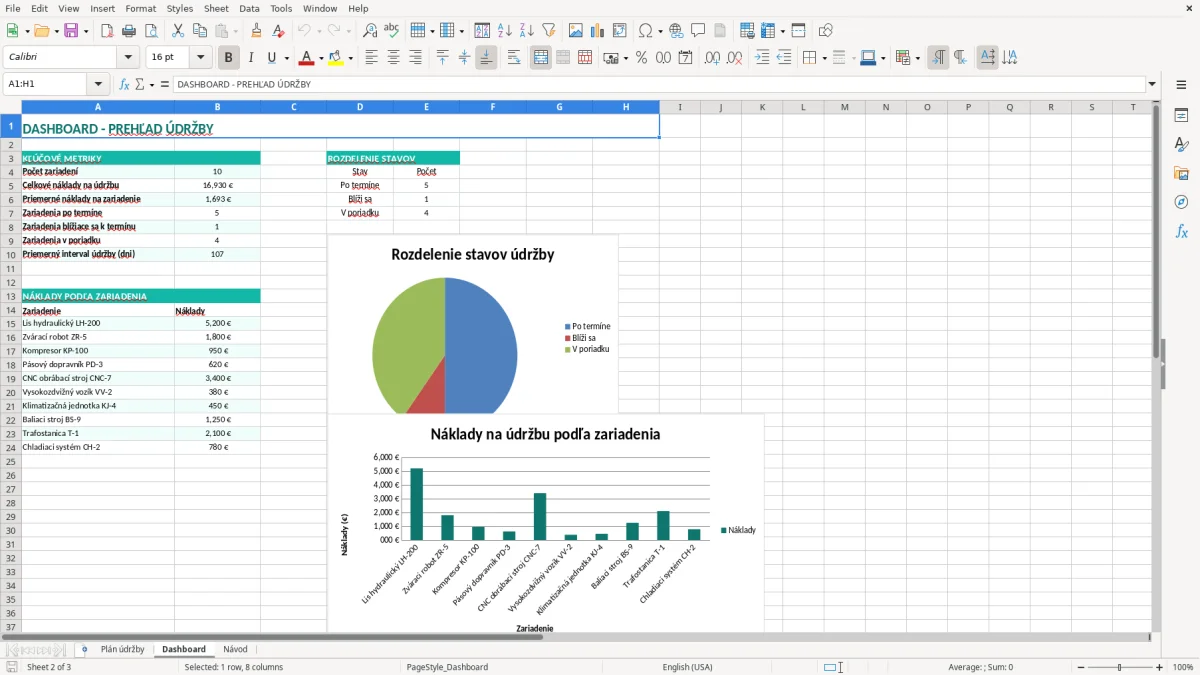
Task: Align the cell contents to the left
Action: click(372, 58)
